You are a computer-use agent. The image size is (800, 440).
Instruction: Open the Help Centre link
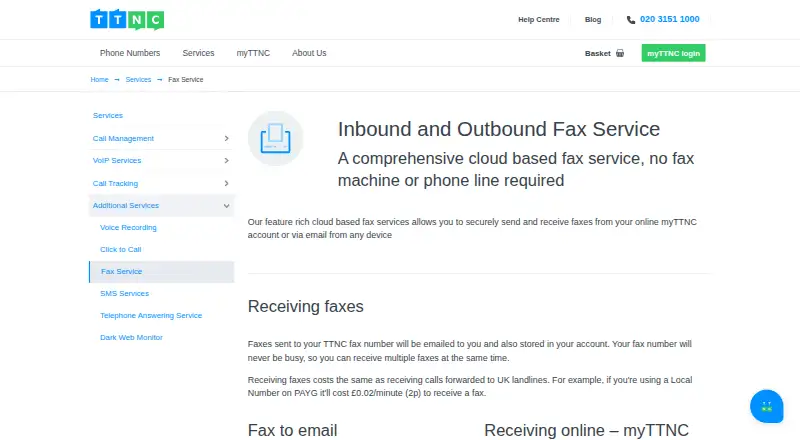[x=539, y=19]
